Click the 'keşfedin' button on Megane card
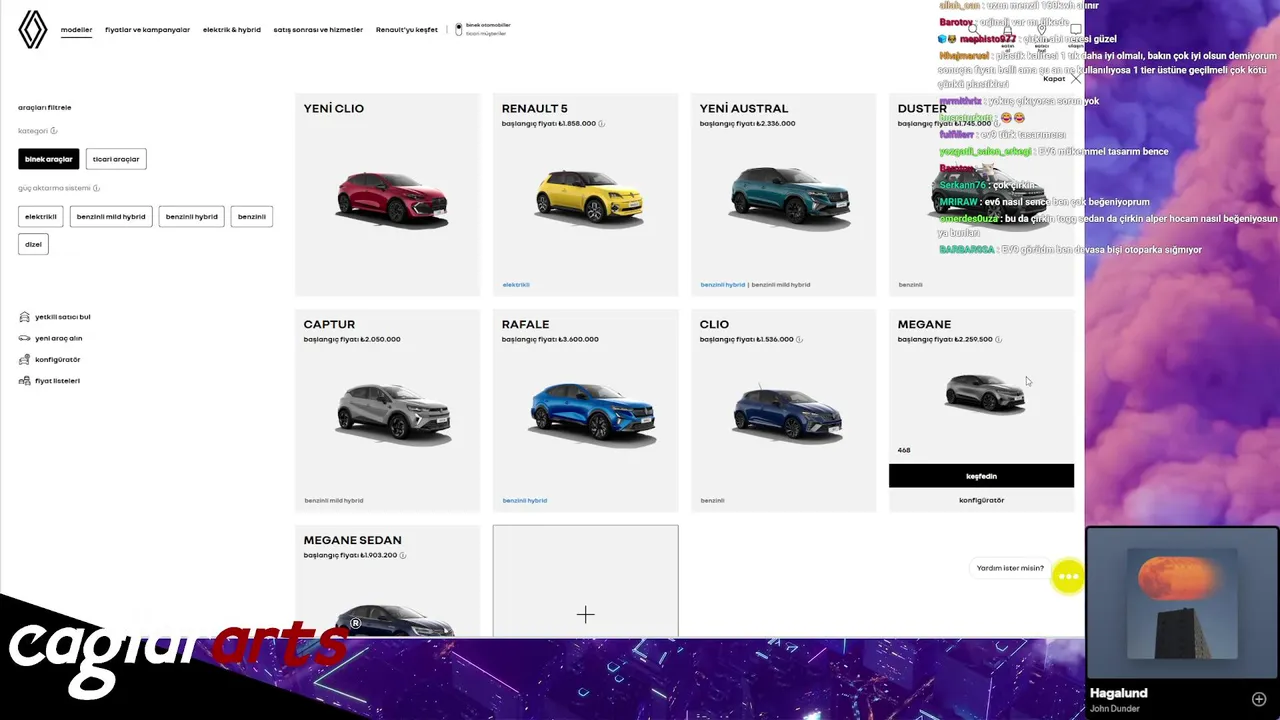Screen dimensions: 1280x720 pos(981,476)
